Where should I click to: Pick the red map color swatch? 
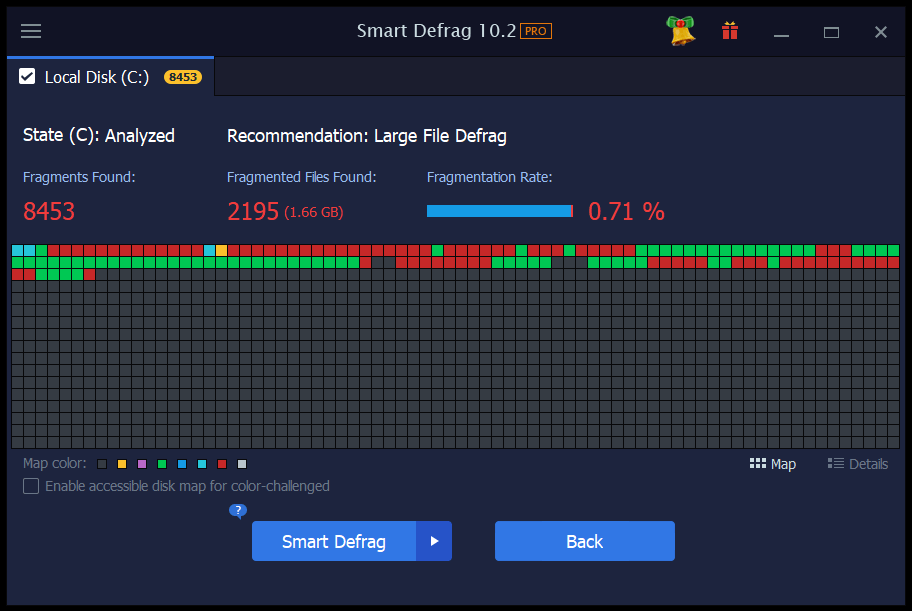[222, 464]
